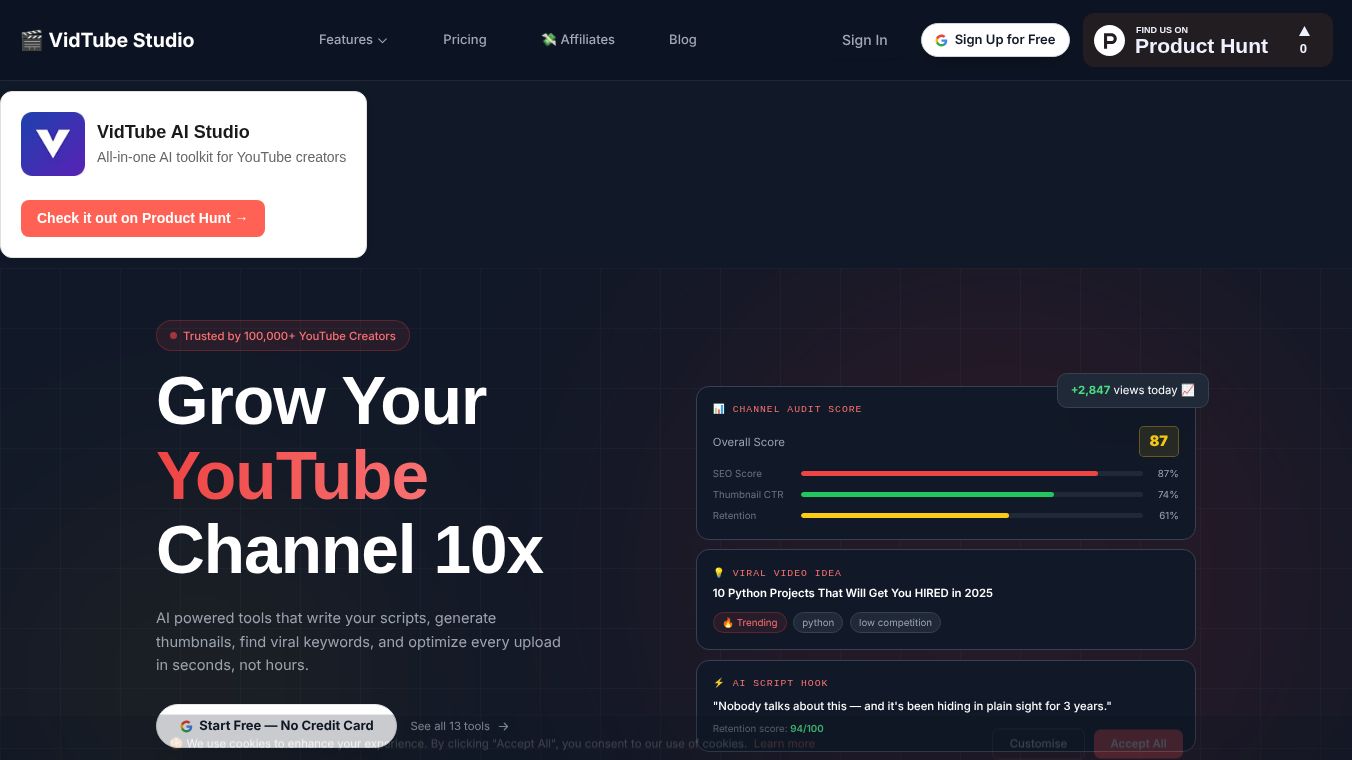This screenshot has width=1352, height=760.
Task: Accept All cookies
Action: (x=1138, y=743)
